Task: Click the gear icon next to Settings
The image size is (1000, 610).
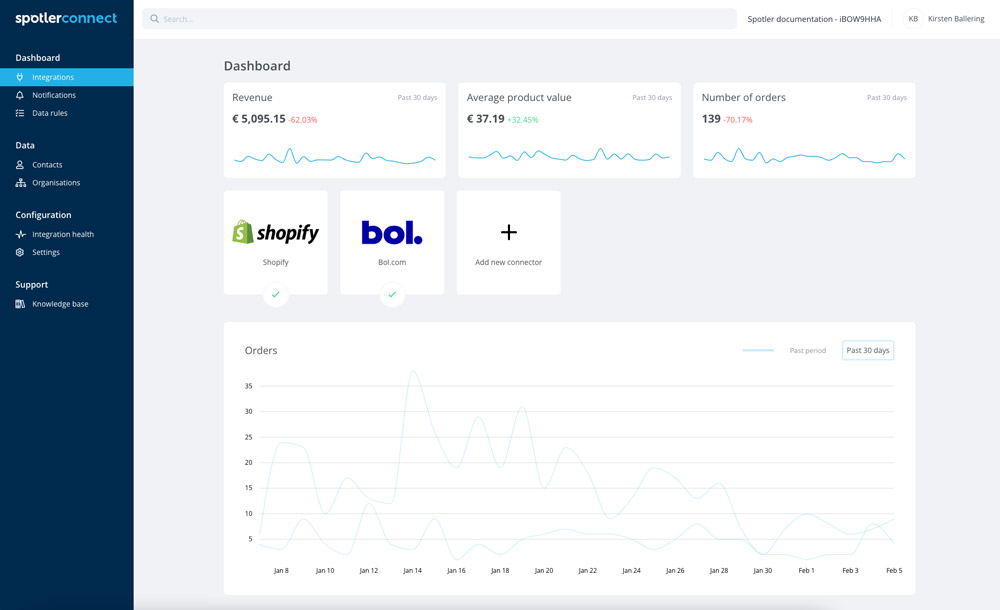Action: (20, 252)
